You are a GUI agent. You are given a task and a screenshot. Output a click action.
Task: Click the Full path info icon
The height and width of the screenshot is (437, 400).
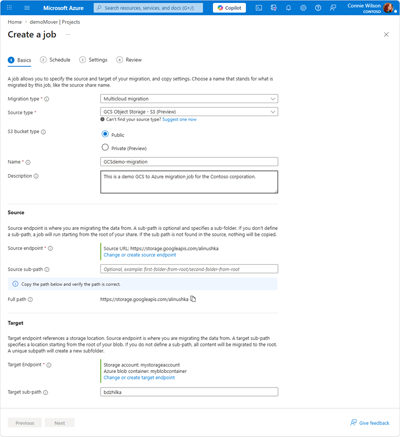[30, 299]
